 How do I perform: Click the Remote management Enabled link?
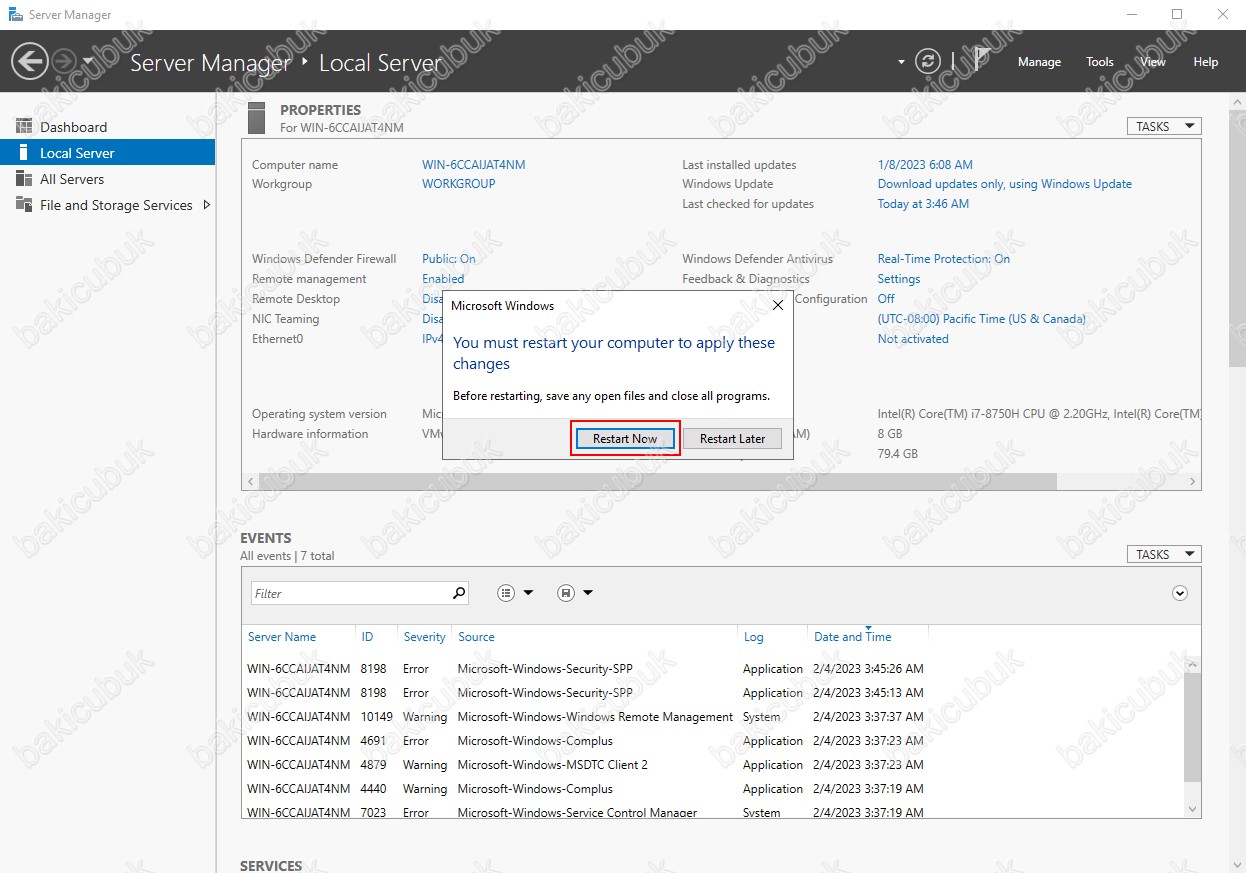pyautogui.click(x=443, y=279)
